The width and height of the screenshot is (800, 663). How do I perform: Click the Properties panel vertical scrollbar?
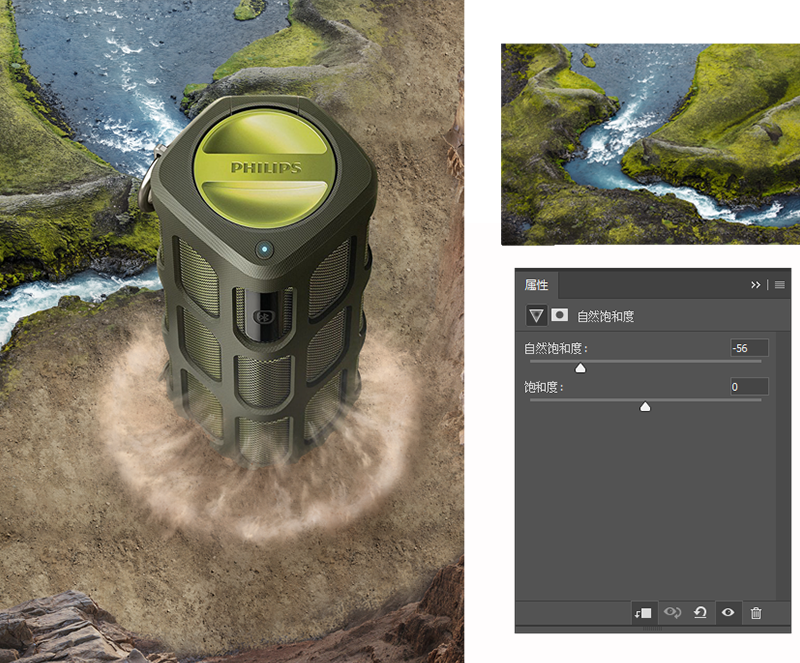pyautogui.click(x=784, y=465)
